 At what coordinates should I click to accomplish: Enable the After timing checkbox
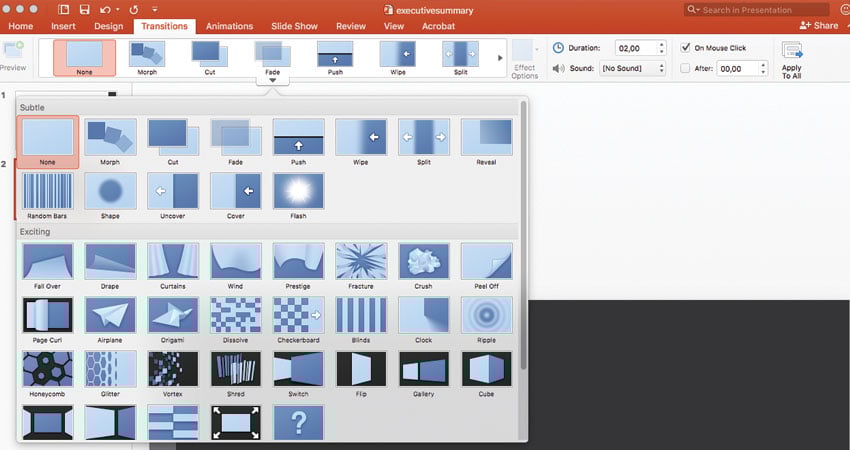(685, 68)
